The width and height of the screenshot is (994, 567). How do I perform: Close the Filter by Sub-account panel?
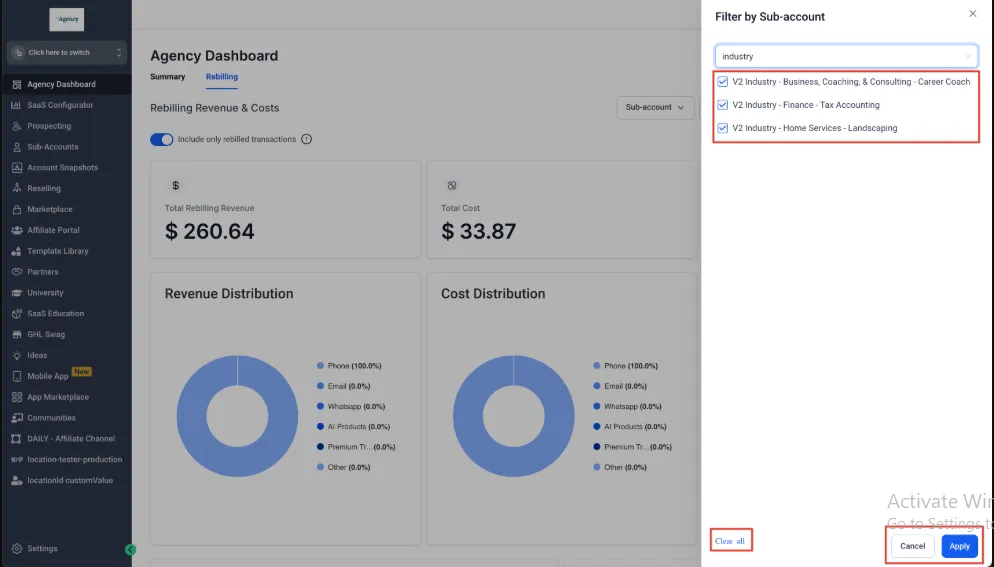(x=972, y=13)
